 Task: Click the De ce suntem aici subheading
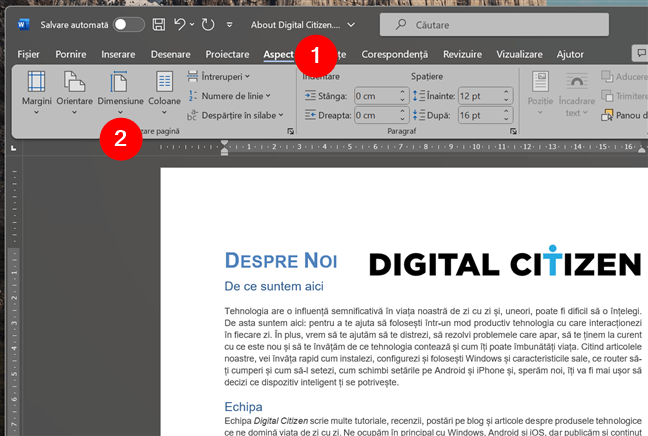pos(274,286)
